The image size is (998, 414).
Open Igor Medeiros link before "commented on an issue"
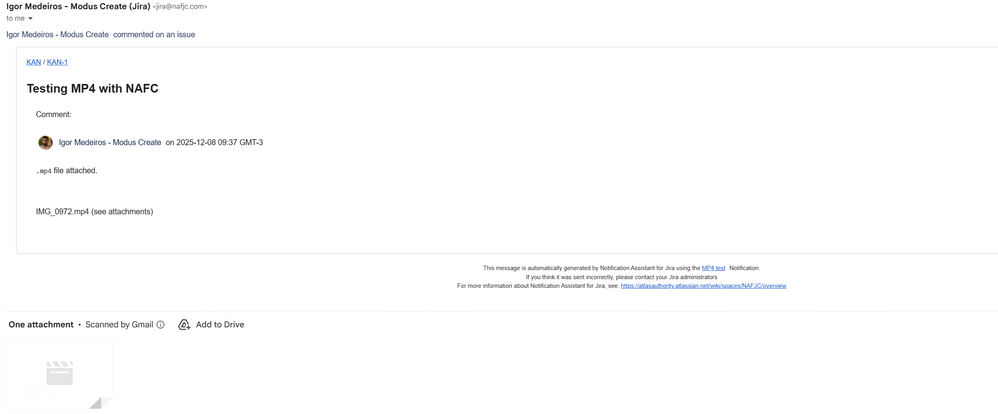click(x=58, y=34)
